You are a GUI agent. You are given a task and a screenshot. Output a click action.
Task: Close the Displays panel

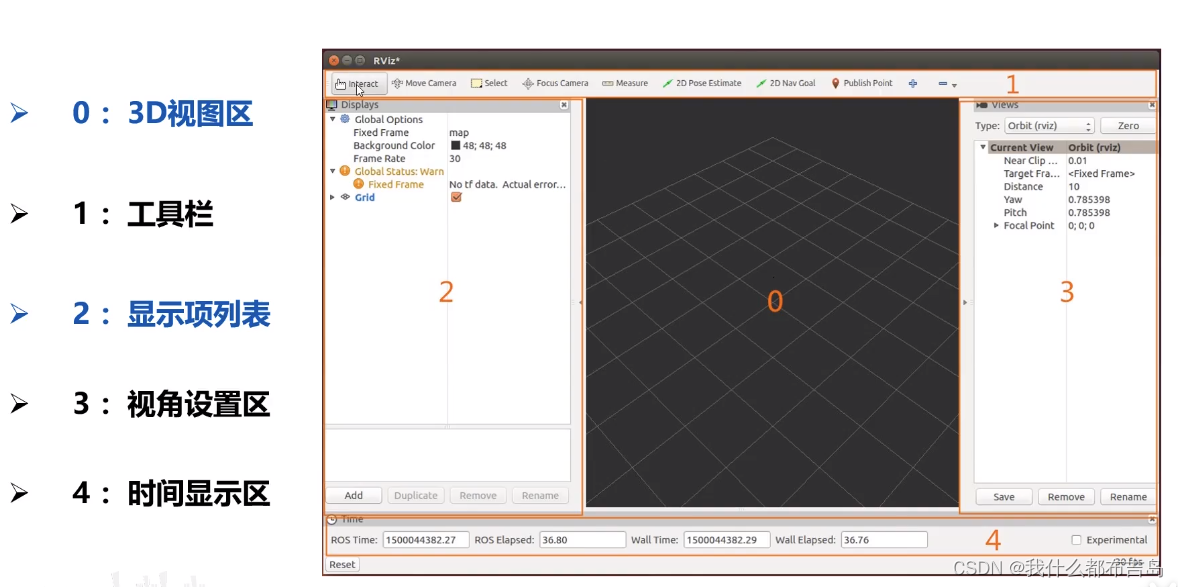pos(564,105)
